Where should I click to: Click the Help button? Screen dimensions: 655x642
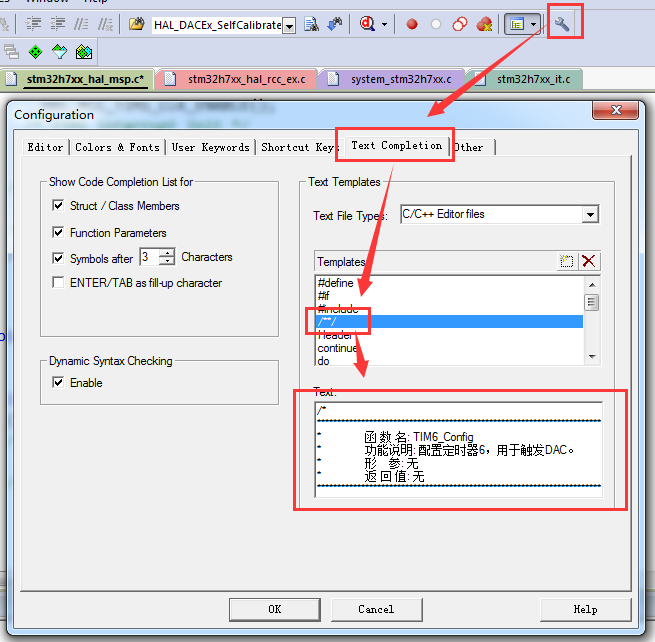point(585,609)
